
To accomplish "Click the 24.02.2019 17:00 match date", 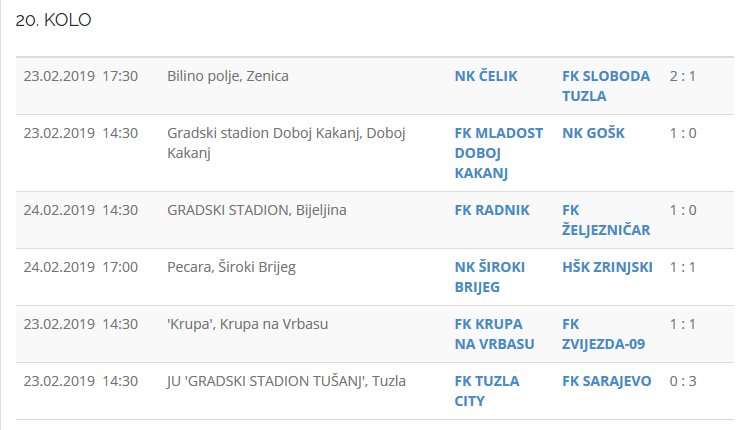I will (x=80, y=267).
